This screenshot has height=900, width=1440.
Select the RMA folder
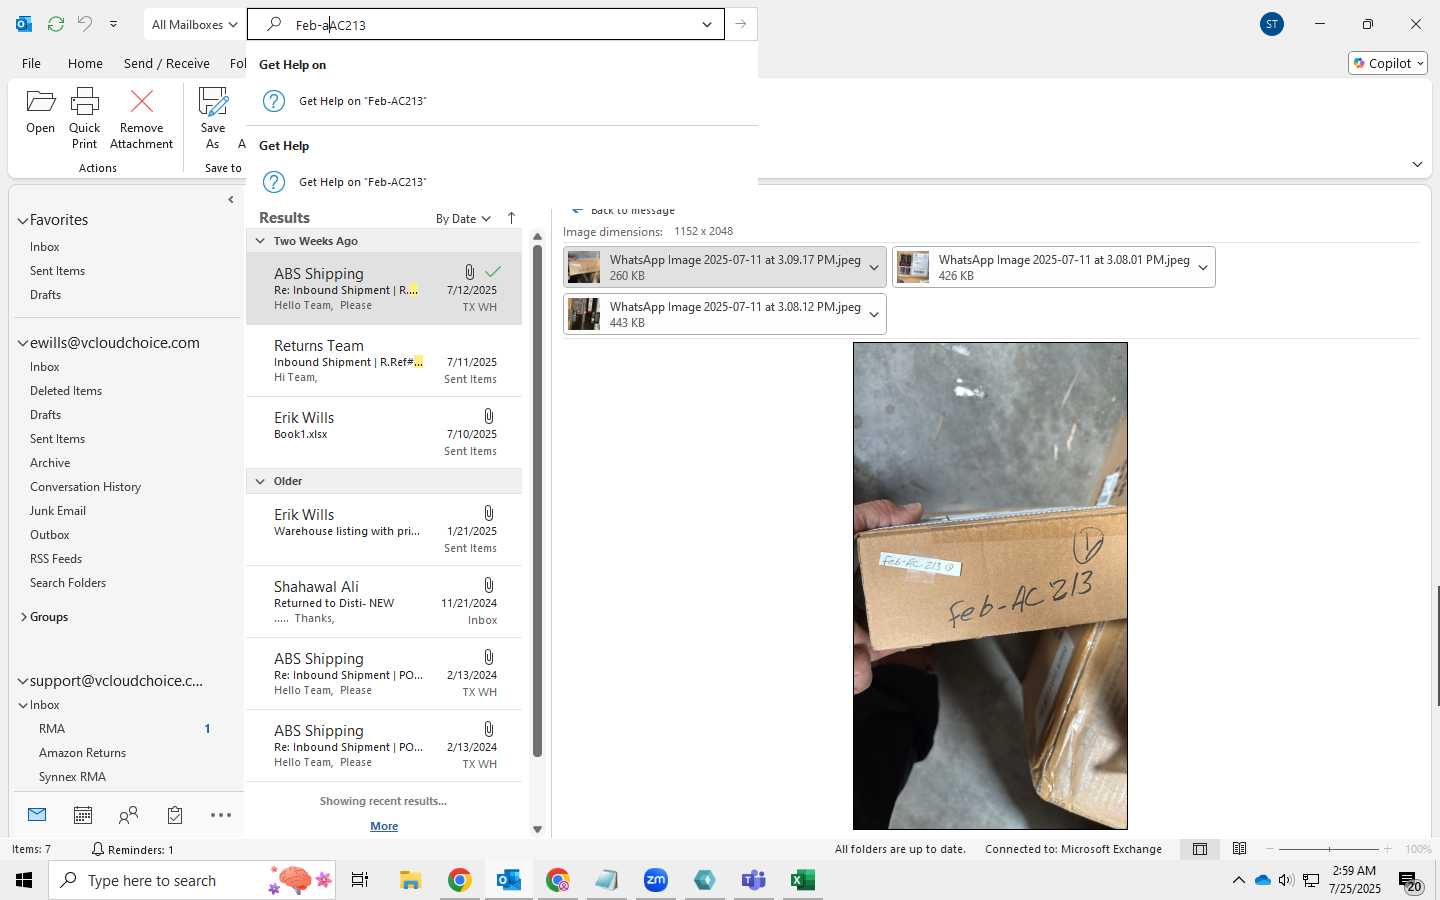coord(52,729)
